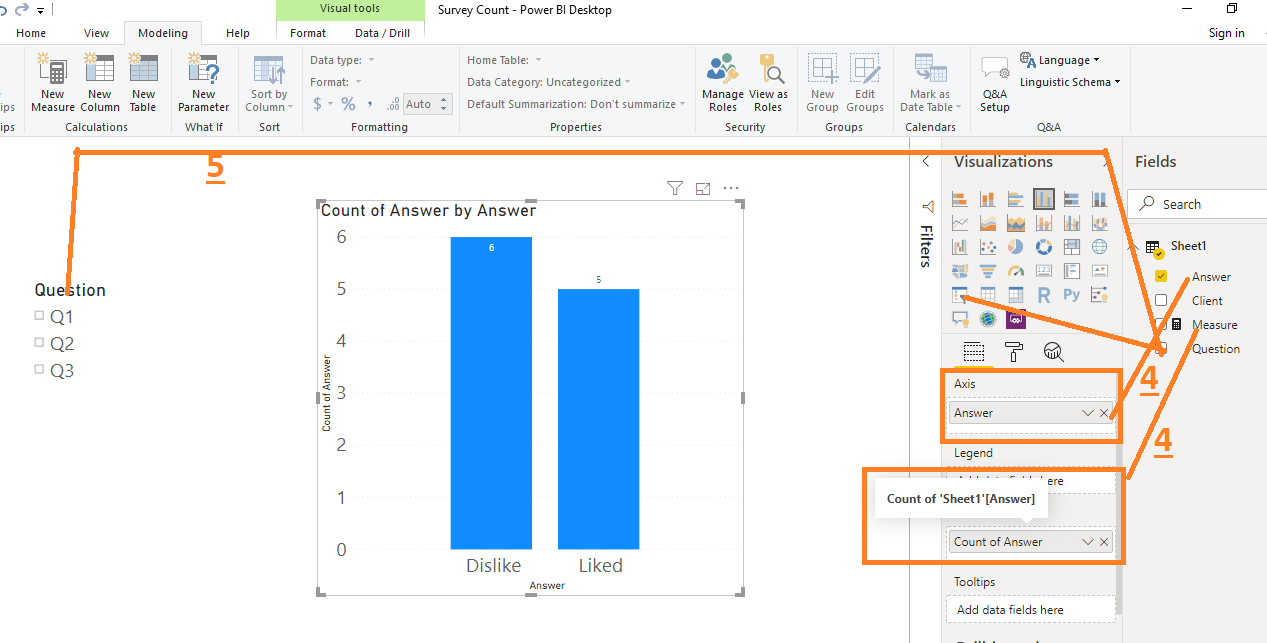Viewport: 1267px width, 643px height.
Task: Open the Format paint-roller pane
Action: pyautogui.click(x=1013, y=351)
